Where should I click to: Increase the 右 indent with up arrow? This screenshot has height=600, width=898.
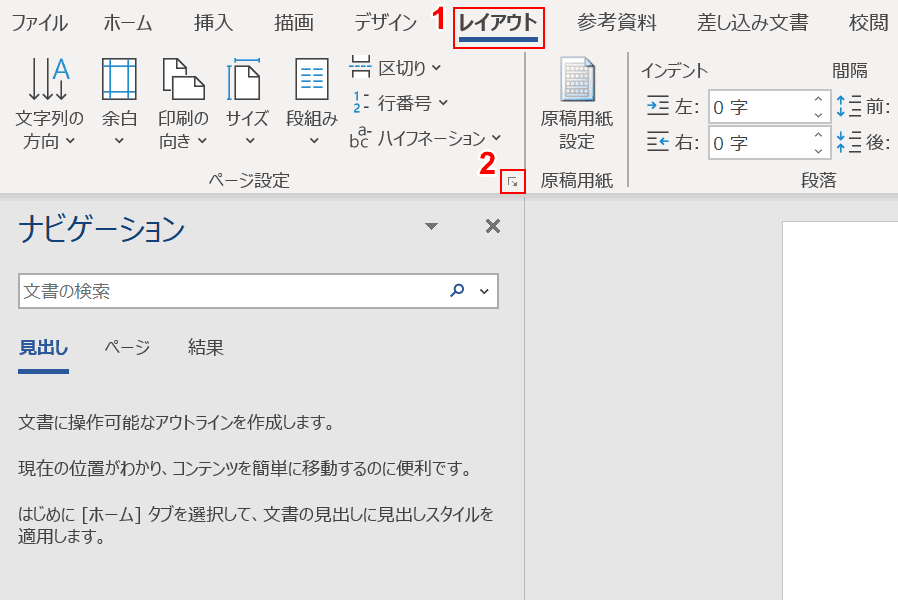(818, 135)
